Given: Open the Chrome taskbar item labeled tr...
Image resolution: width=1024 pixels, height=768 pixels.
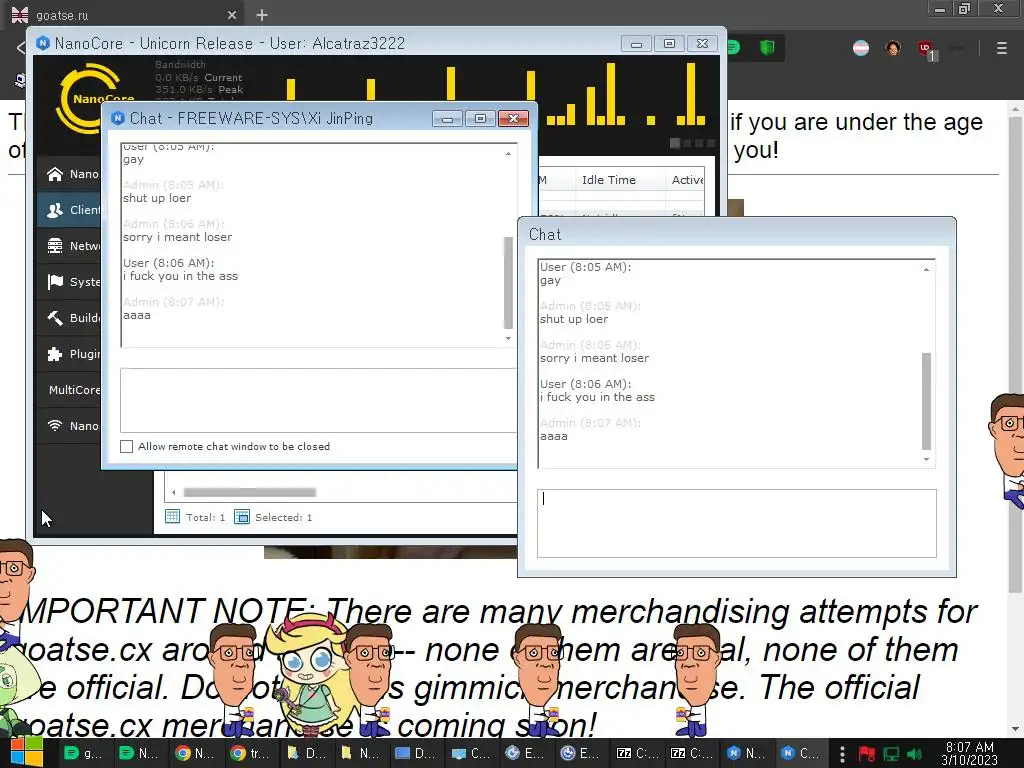Looking at the screenshot, I should point(249,753).
